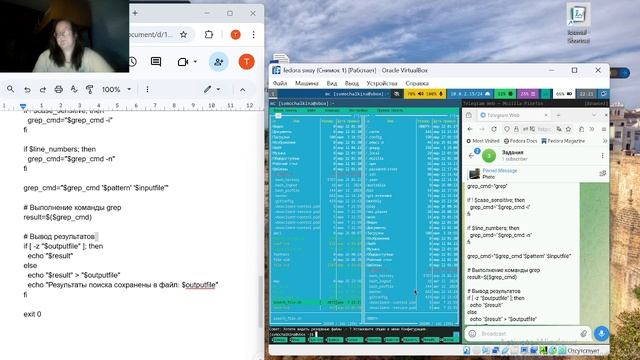Start a meeting with the camera icon
The image size is (640, 360).
pos(182,62)
